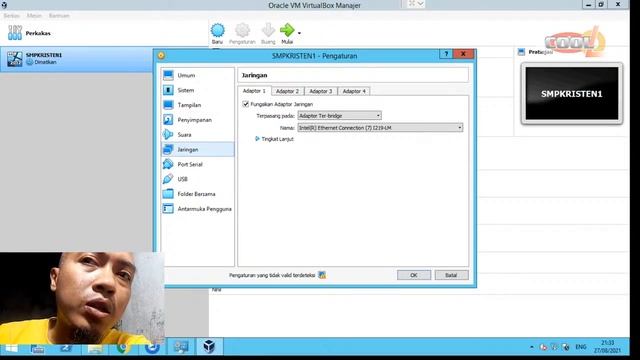Switch to the Adaptor 1 tab
Image resolution: width=640 pixels, height=360 pixels.
[x=254, y=91]
